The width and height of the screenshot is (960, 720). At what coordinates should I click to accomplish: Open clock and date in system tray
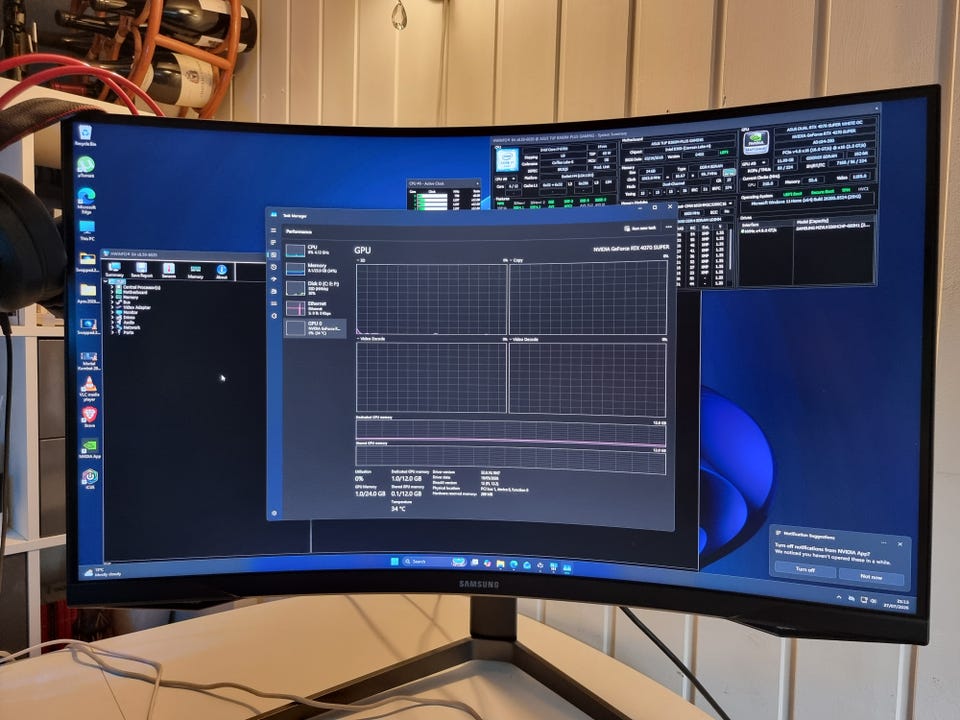(898, 604)
